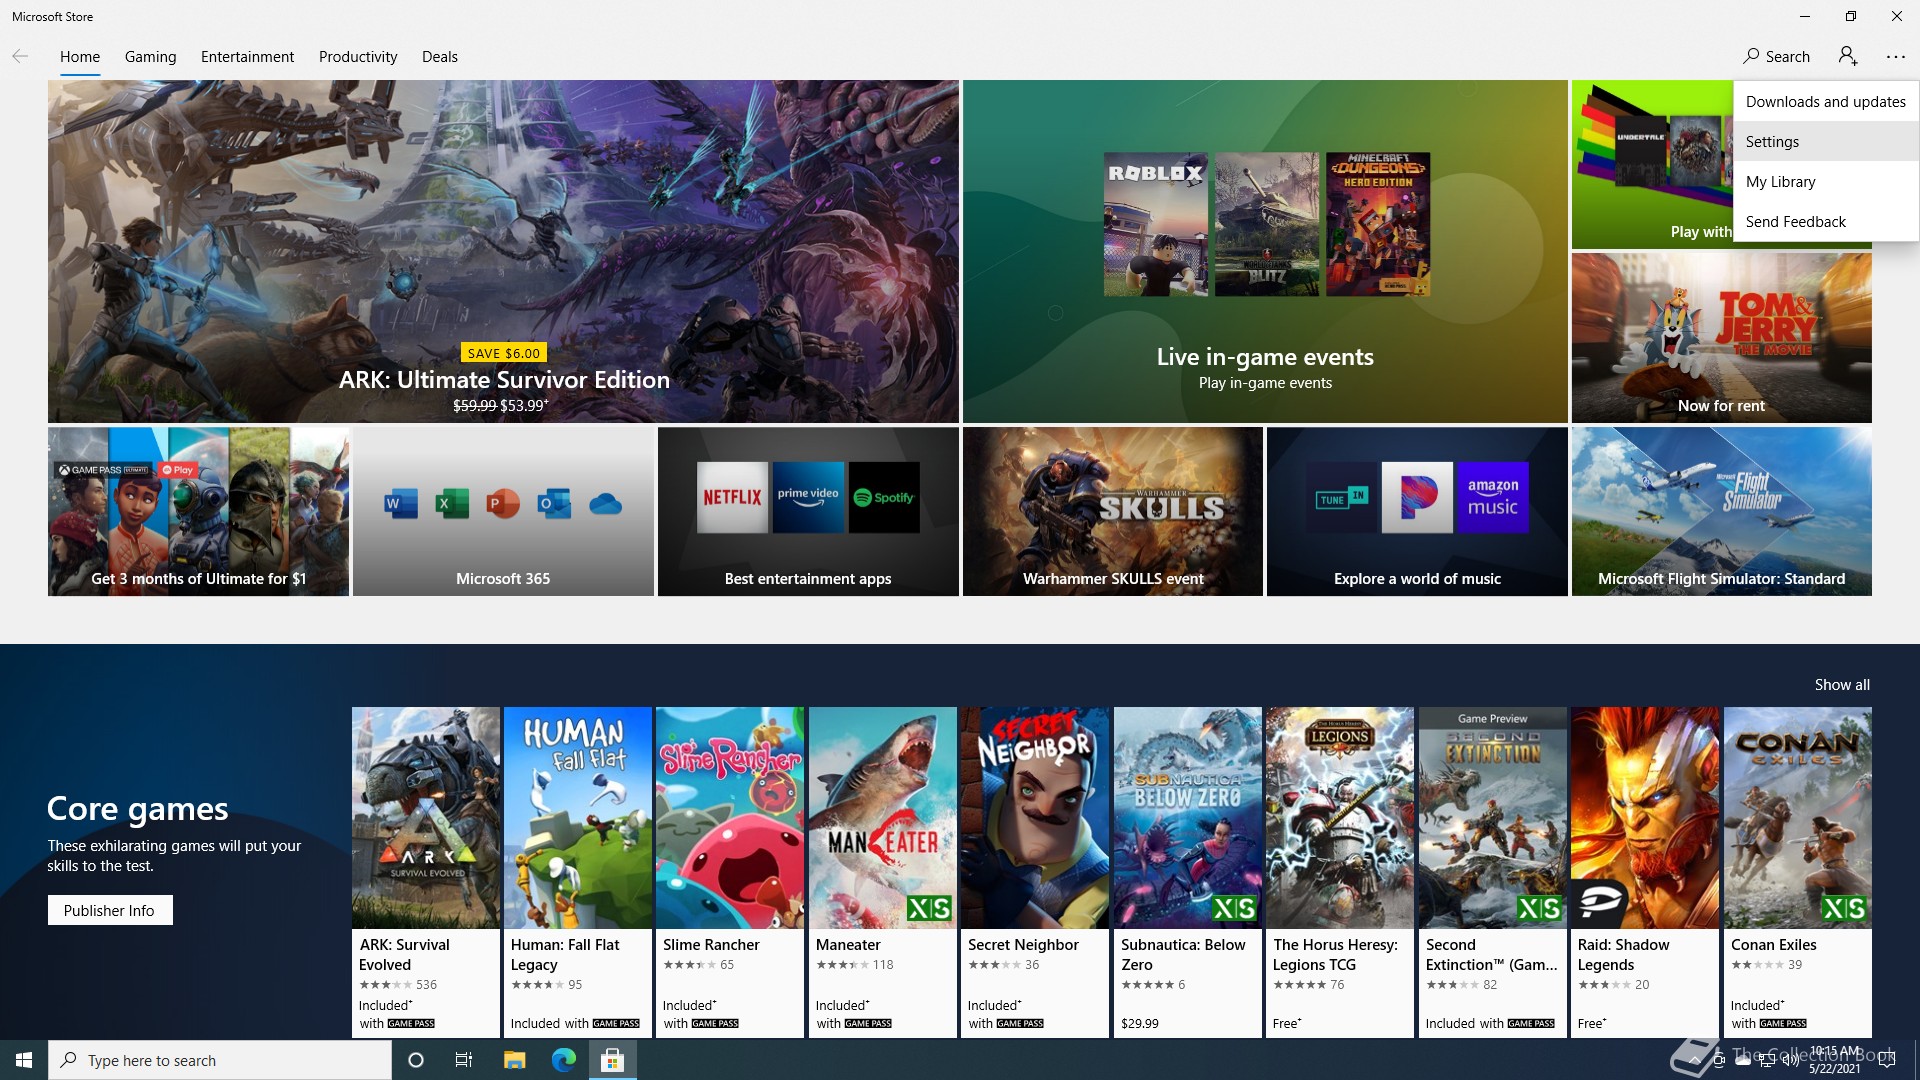1920x1080 pixels.
Task: Click the Microsoft 365 caption text
Action: coord(503,578)
